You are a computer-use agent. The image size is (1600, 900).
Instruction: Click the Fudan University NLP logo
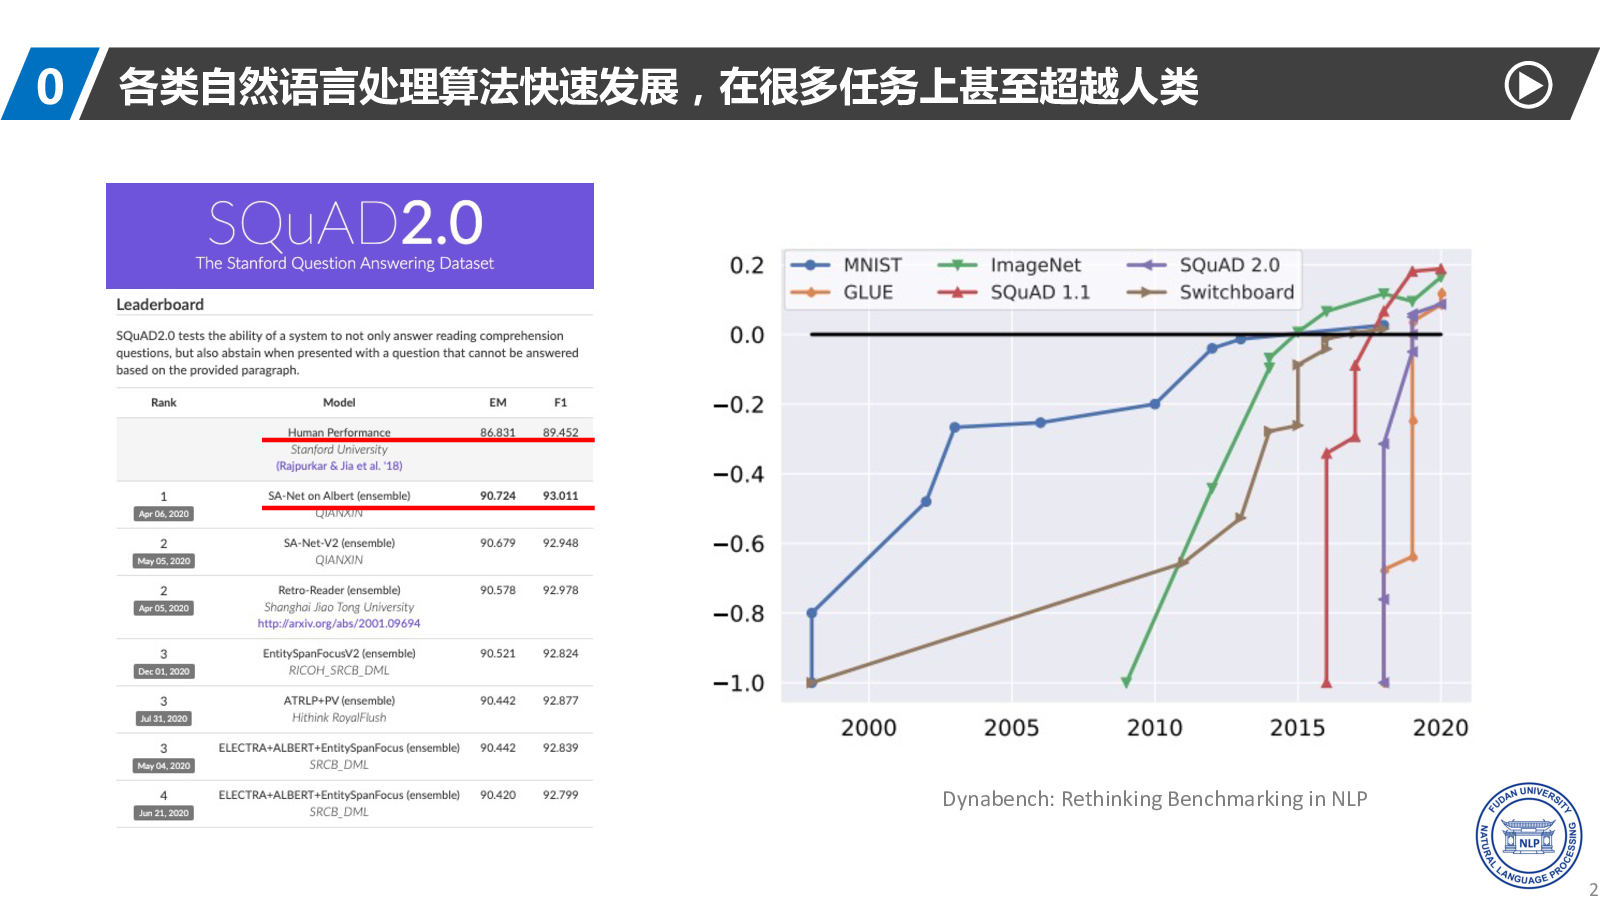coord(1529,836)
